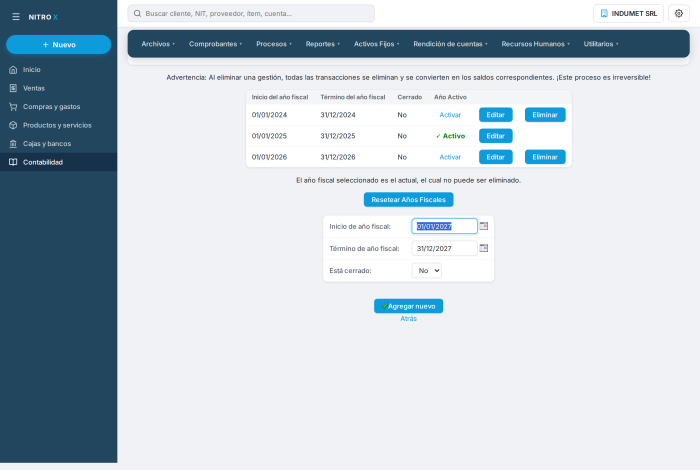
Task: Open the Archivos menu
Action: (x=158, y=44)
